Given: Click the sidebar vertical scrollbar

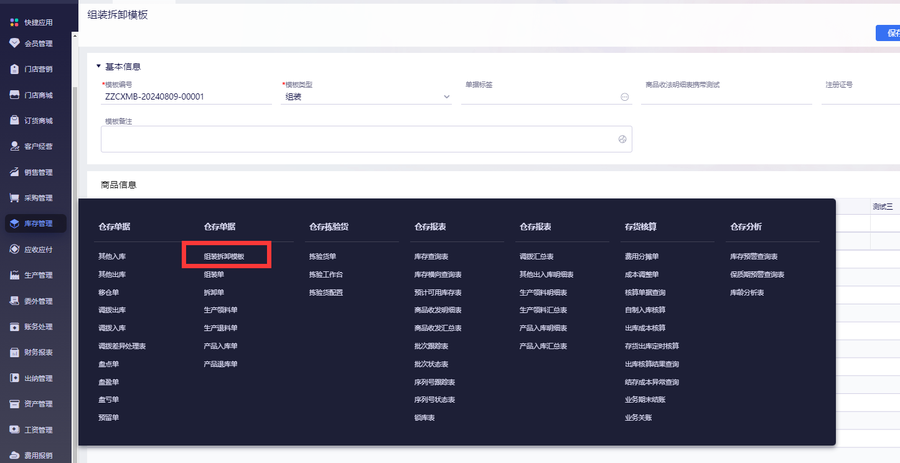Looking at the screenshot, I should pos(75,229).
